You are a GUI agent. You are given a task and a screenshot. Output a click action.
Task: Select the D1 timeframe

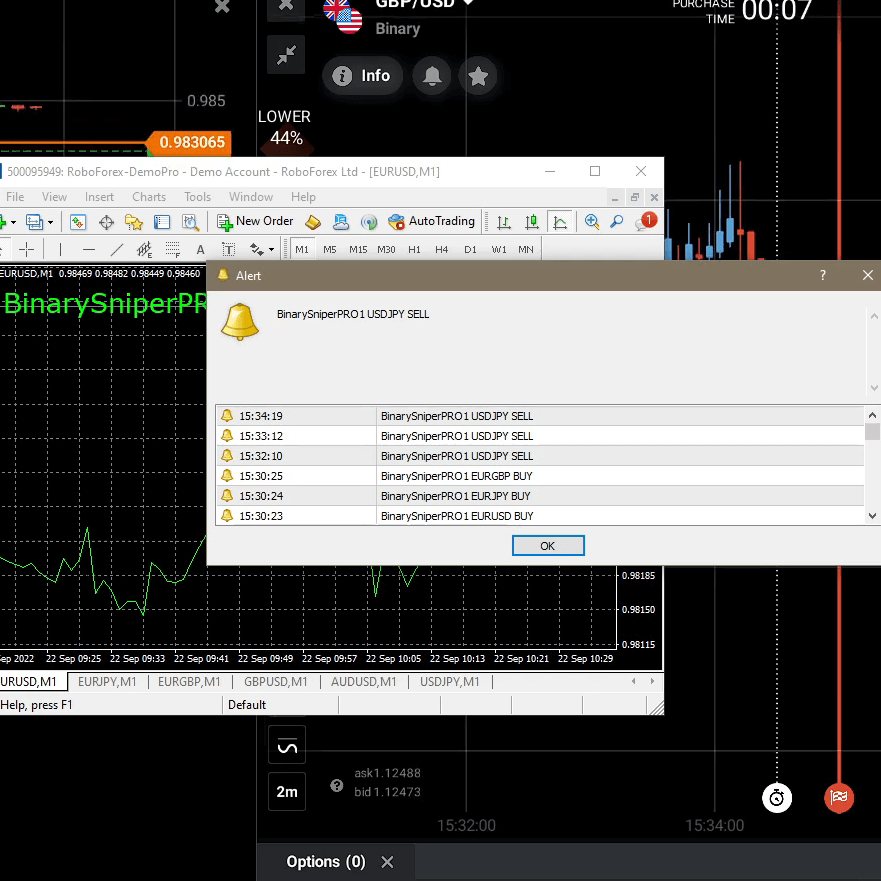(x=470, y=249)
